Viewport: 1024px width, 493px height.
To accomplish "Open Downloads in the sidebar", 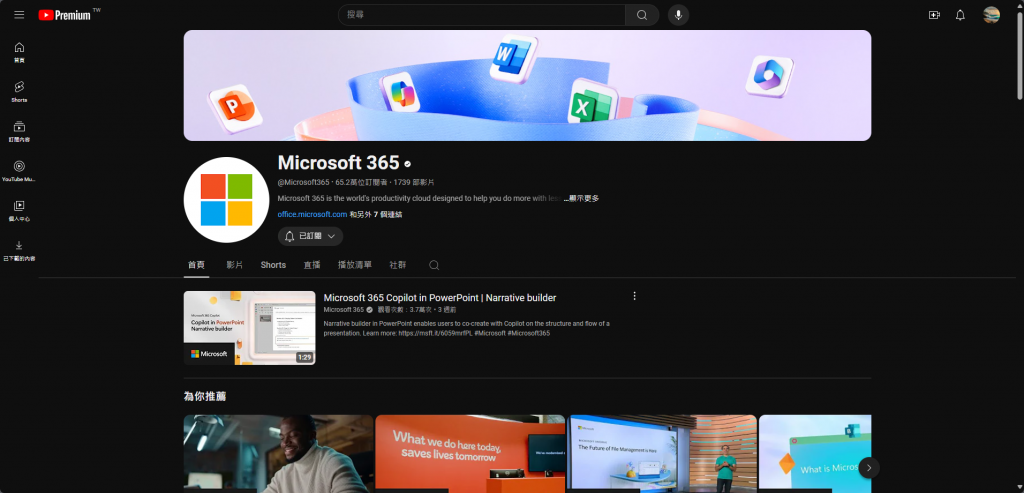I will 19,251.
